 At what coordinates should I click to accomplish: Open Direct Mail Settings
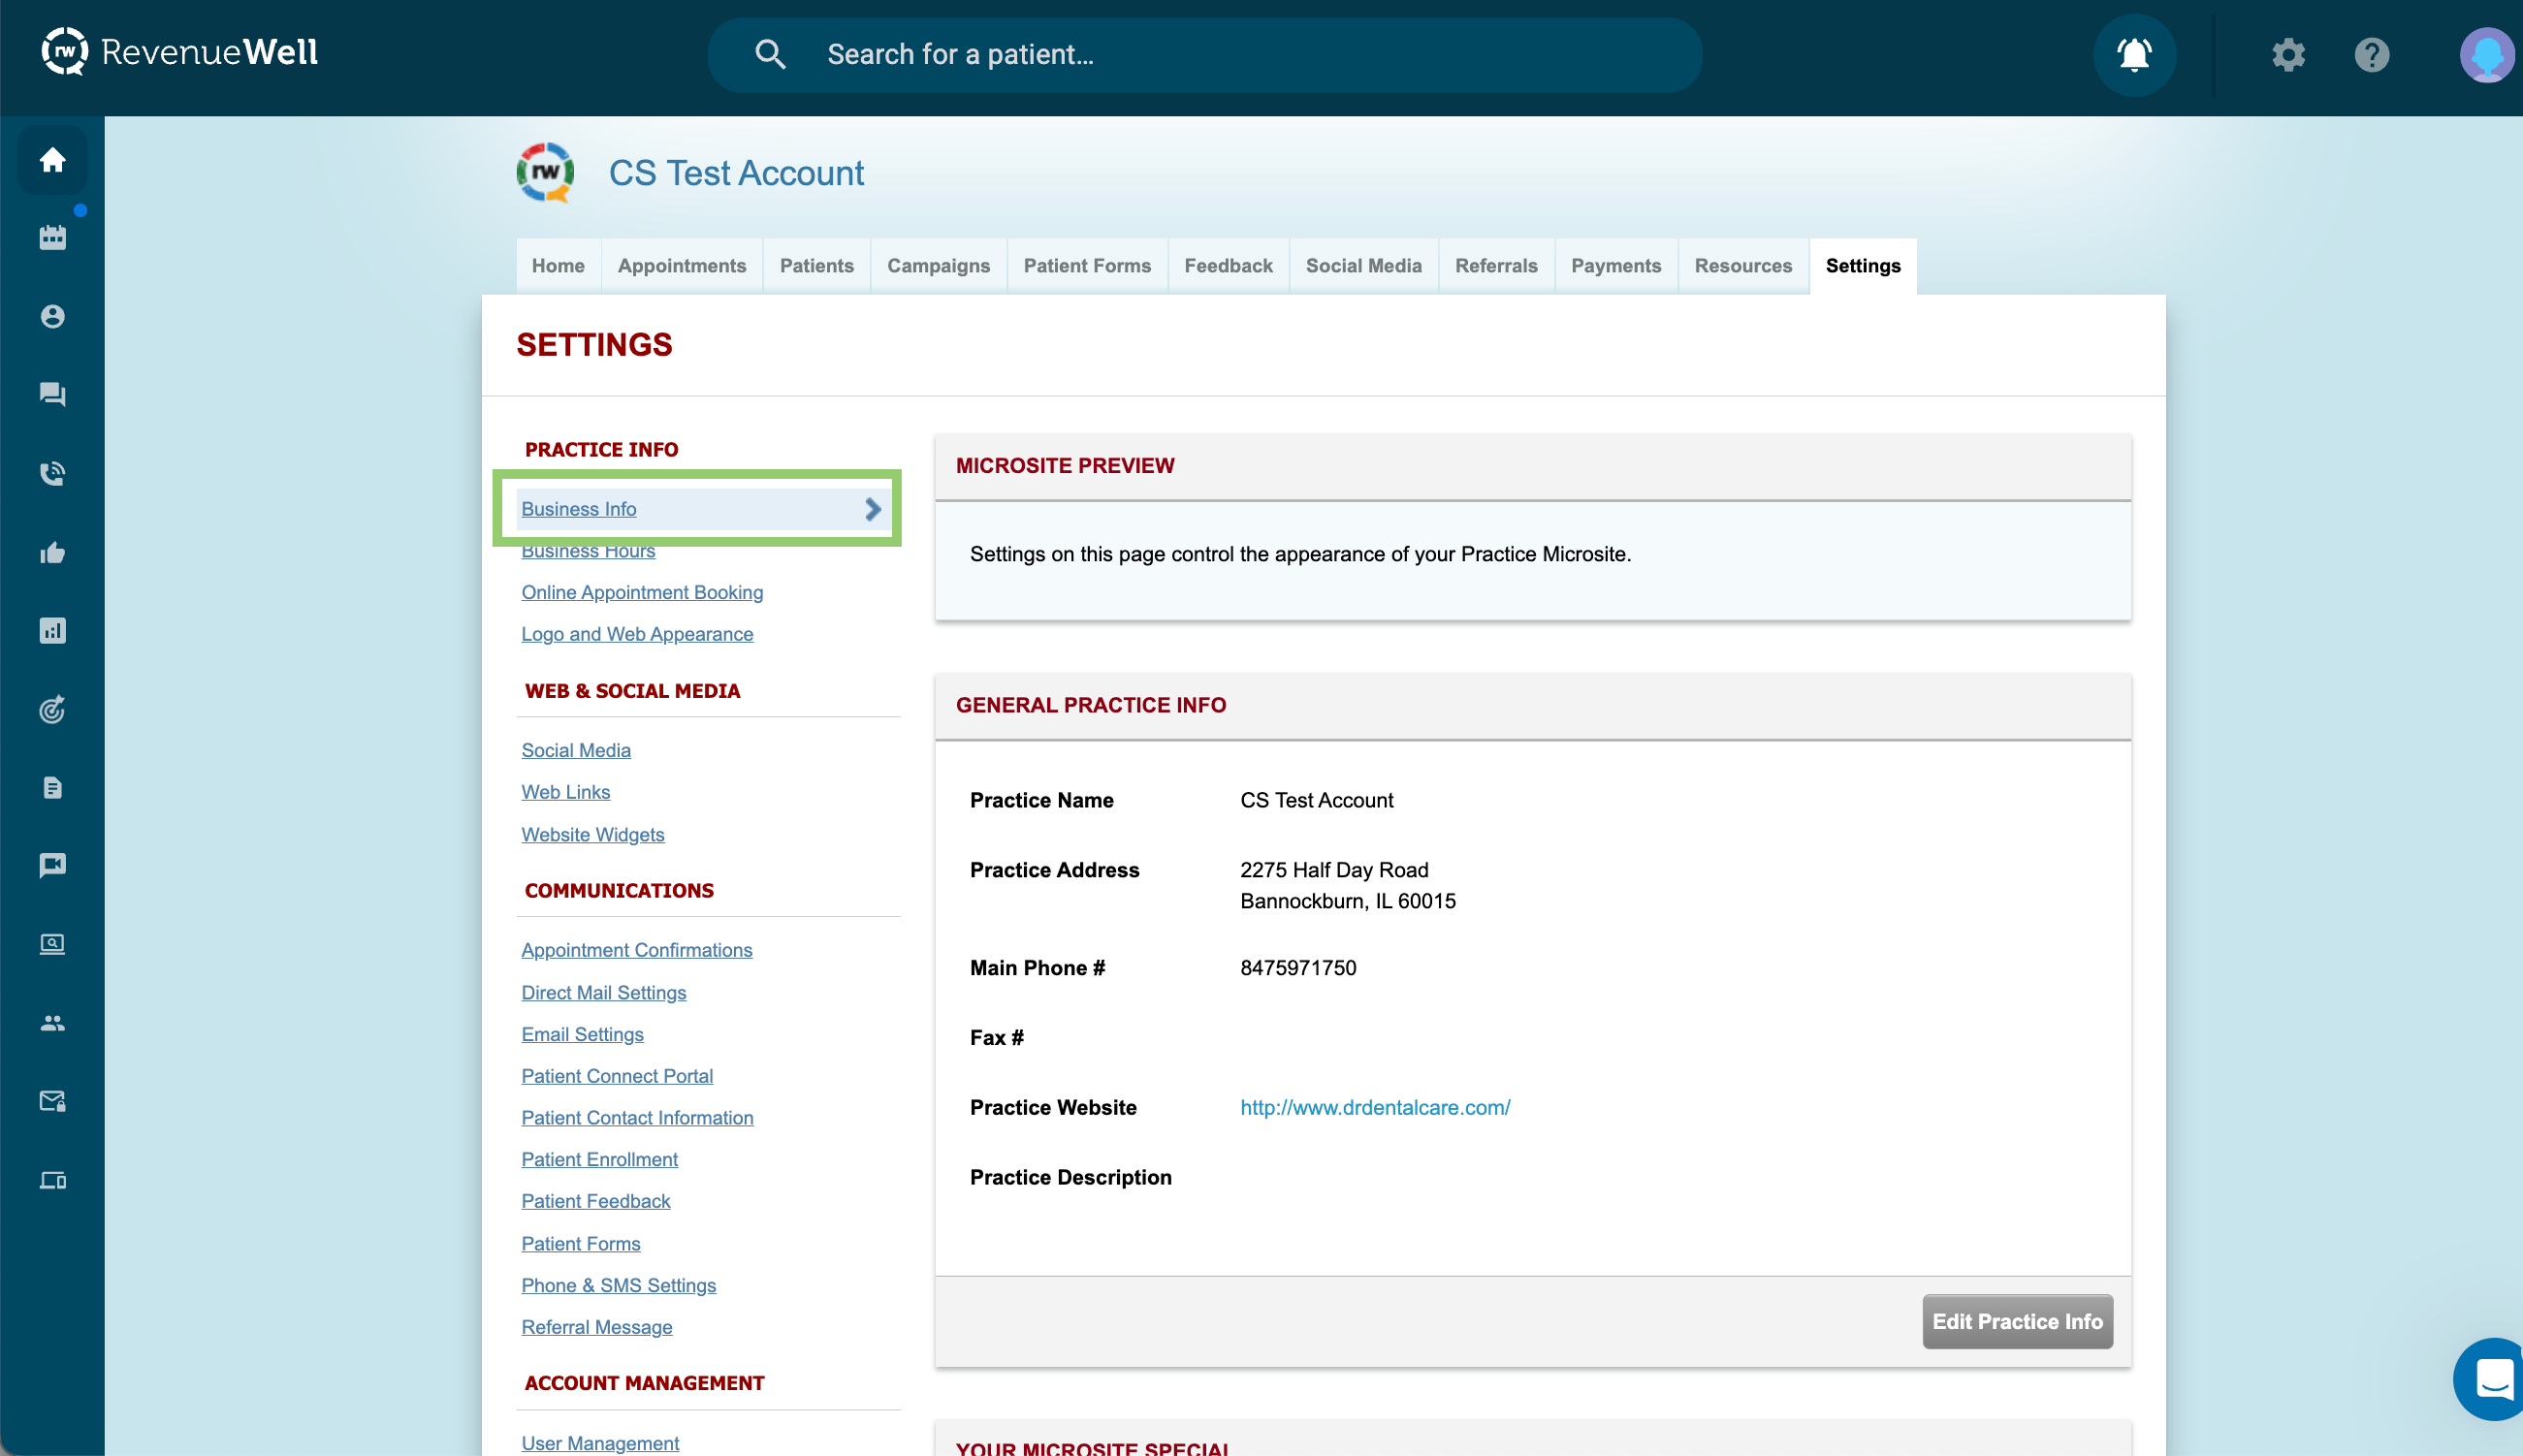(603, 992)
